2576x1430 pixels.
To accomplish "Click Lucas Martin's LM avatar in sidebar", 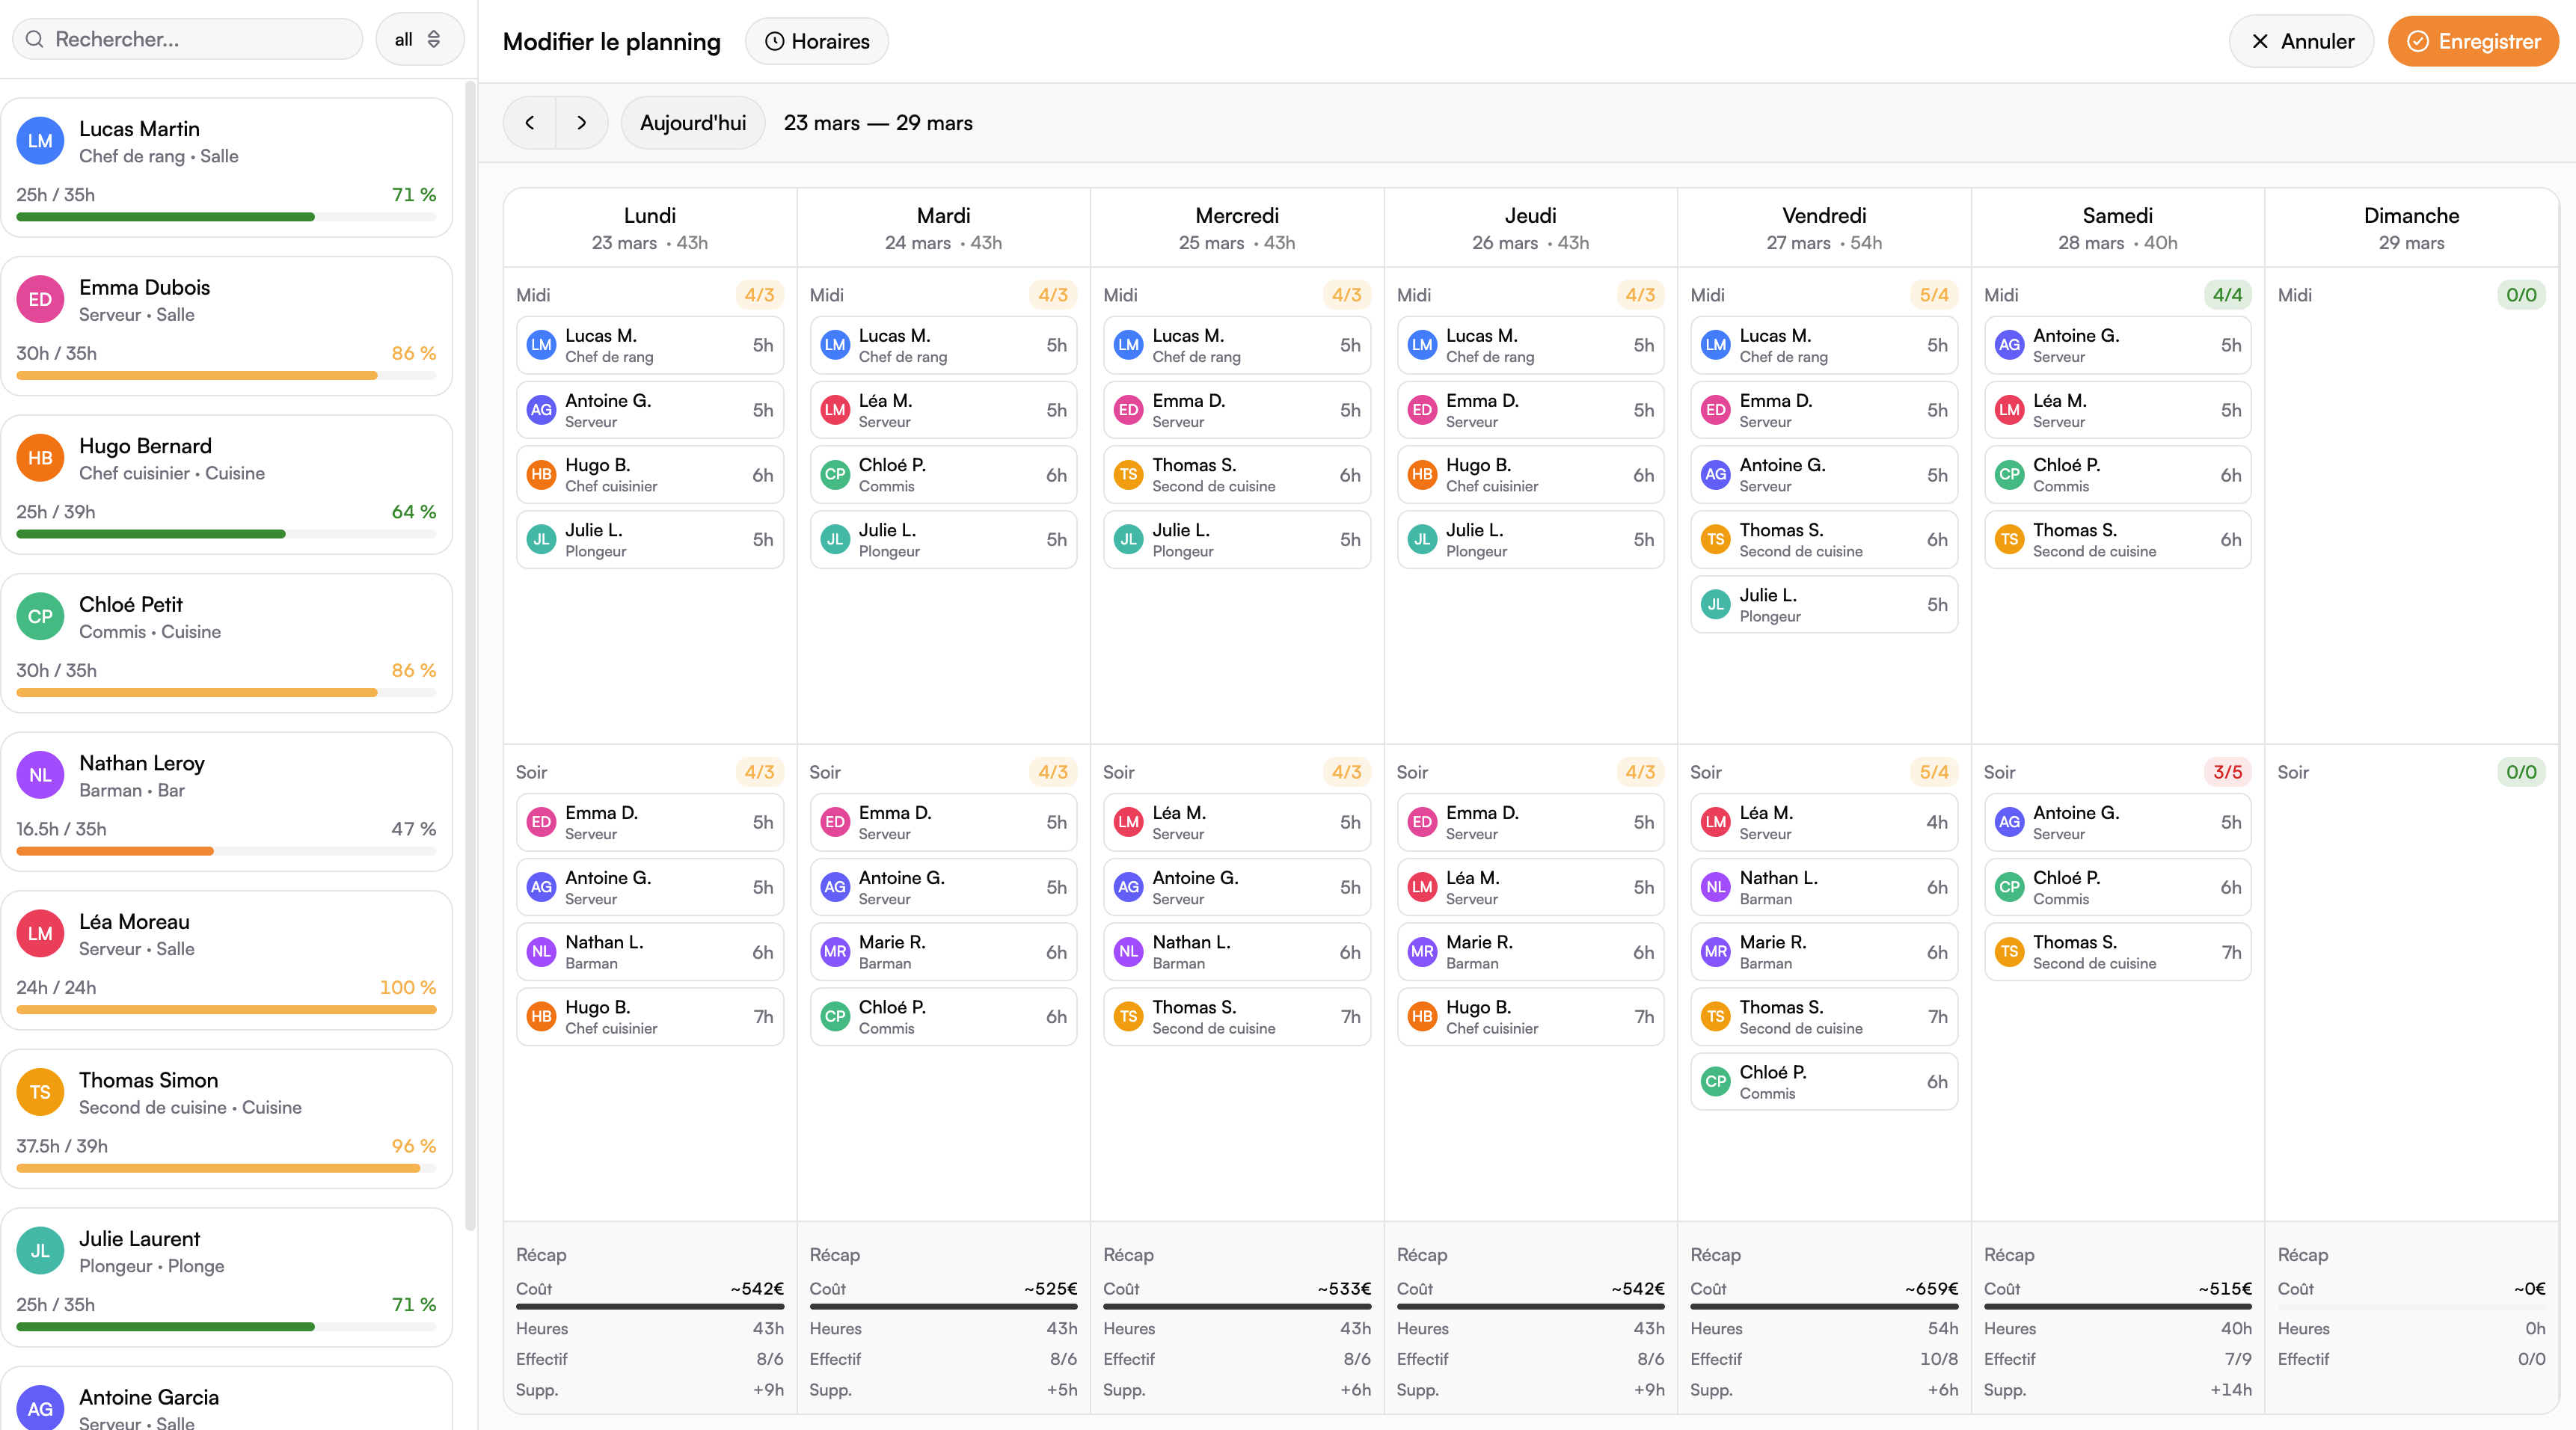I will click(x=40, y=141).
